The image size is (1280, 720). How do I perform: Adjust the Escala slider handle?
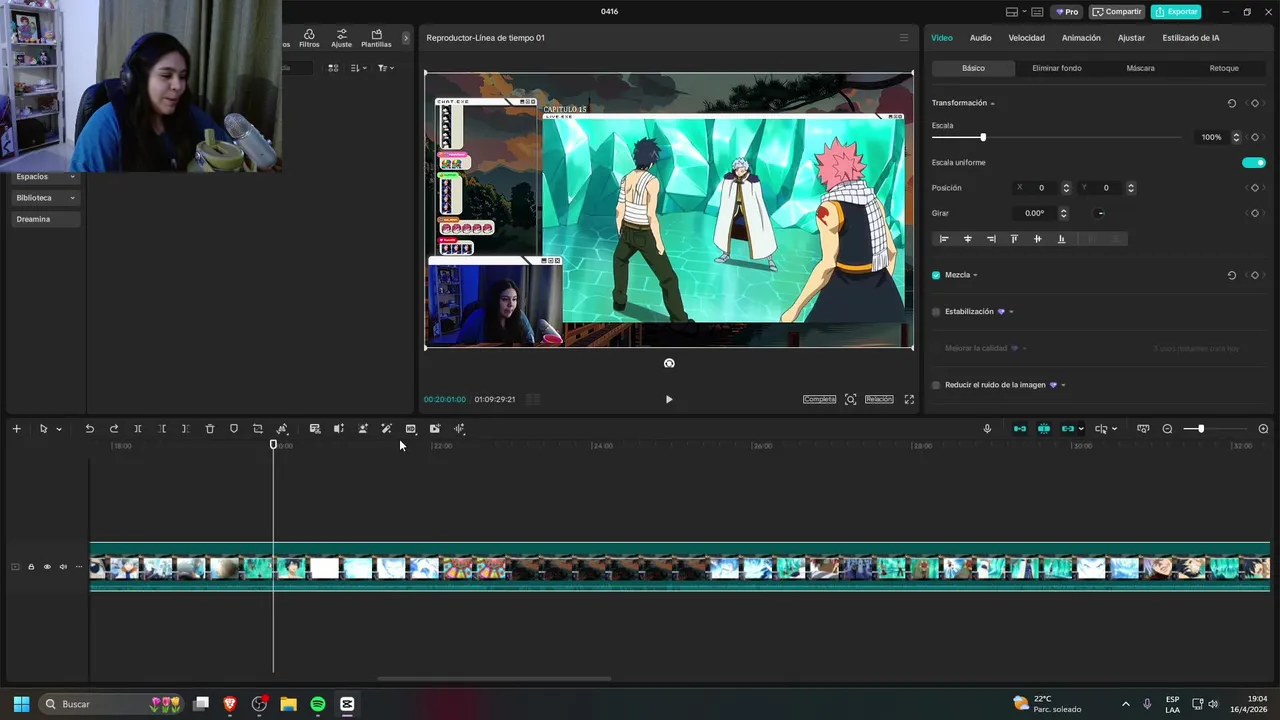tap(983, 137)
